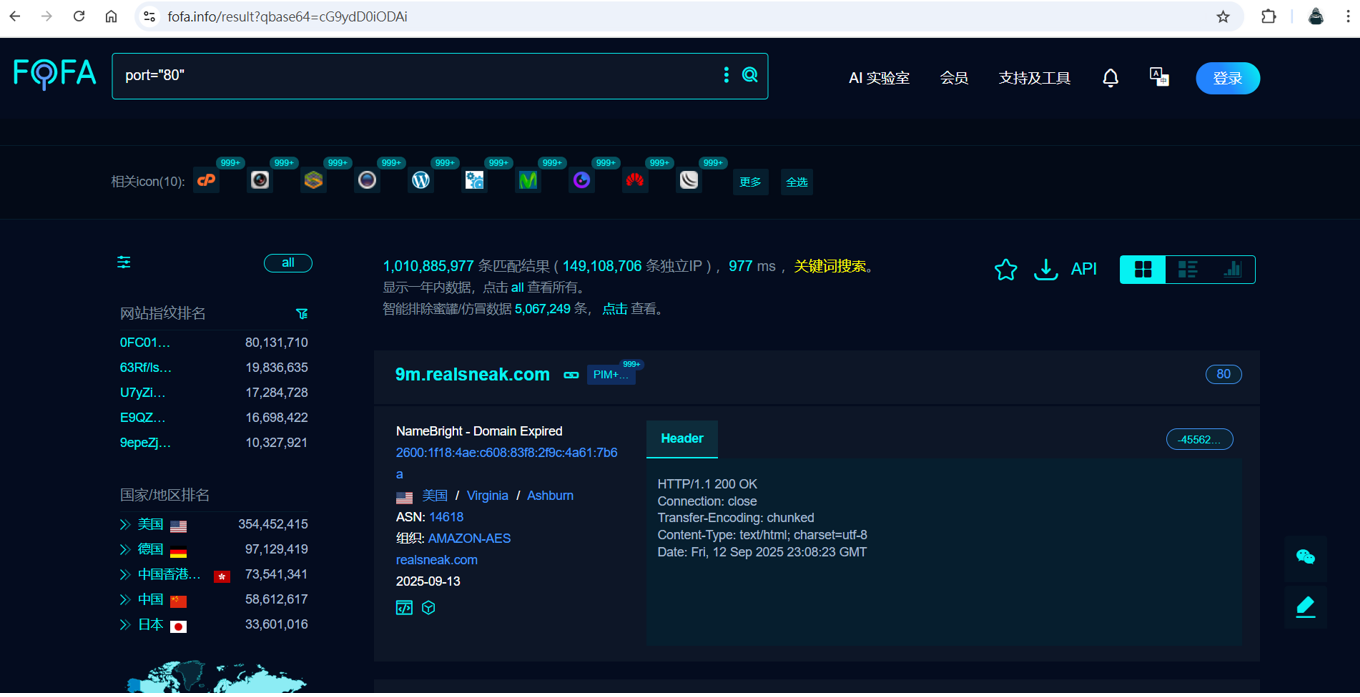Download results with the download icon

[x=1046, y=269]
